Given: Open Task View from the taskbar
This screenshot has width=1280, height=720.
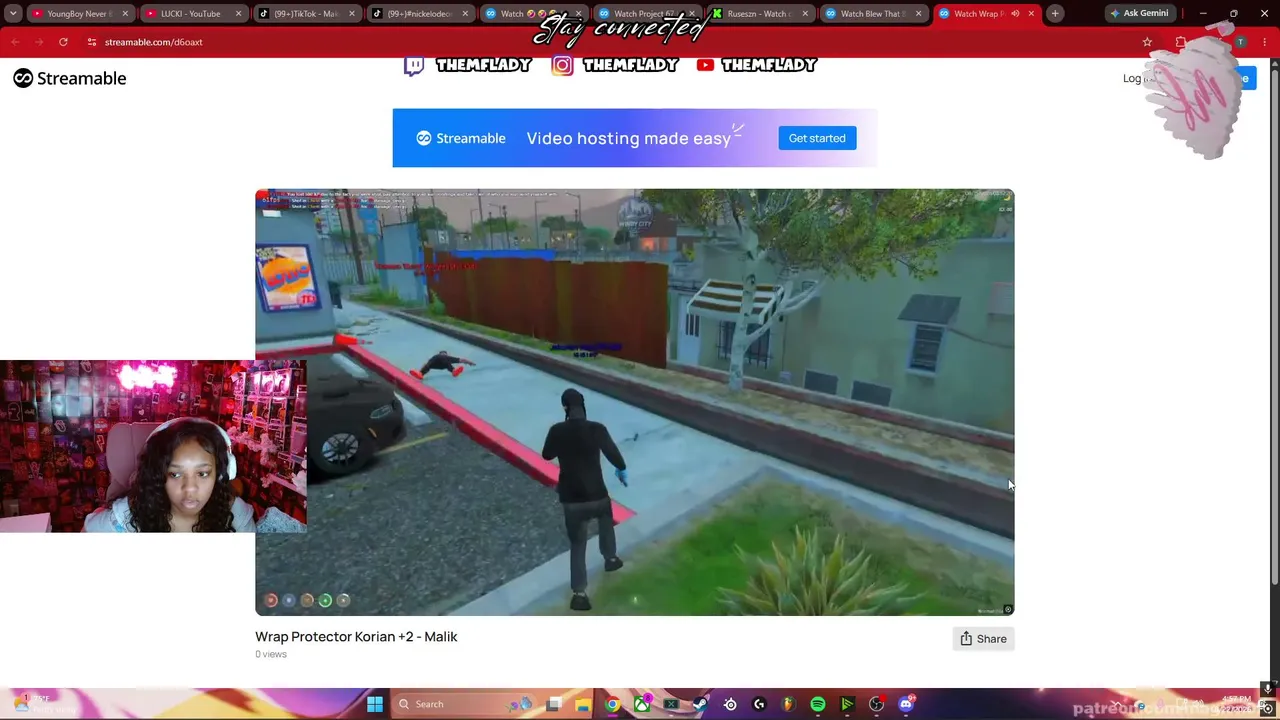Looking at the screenshot, I should click(554, 704).
